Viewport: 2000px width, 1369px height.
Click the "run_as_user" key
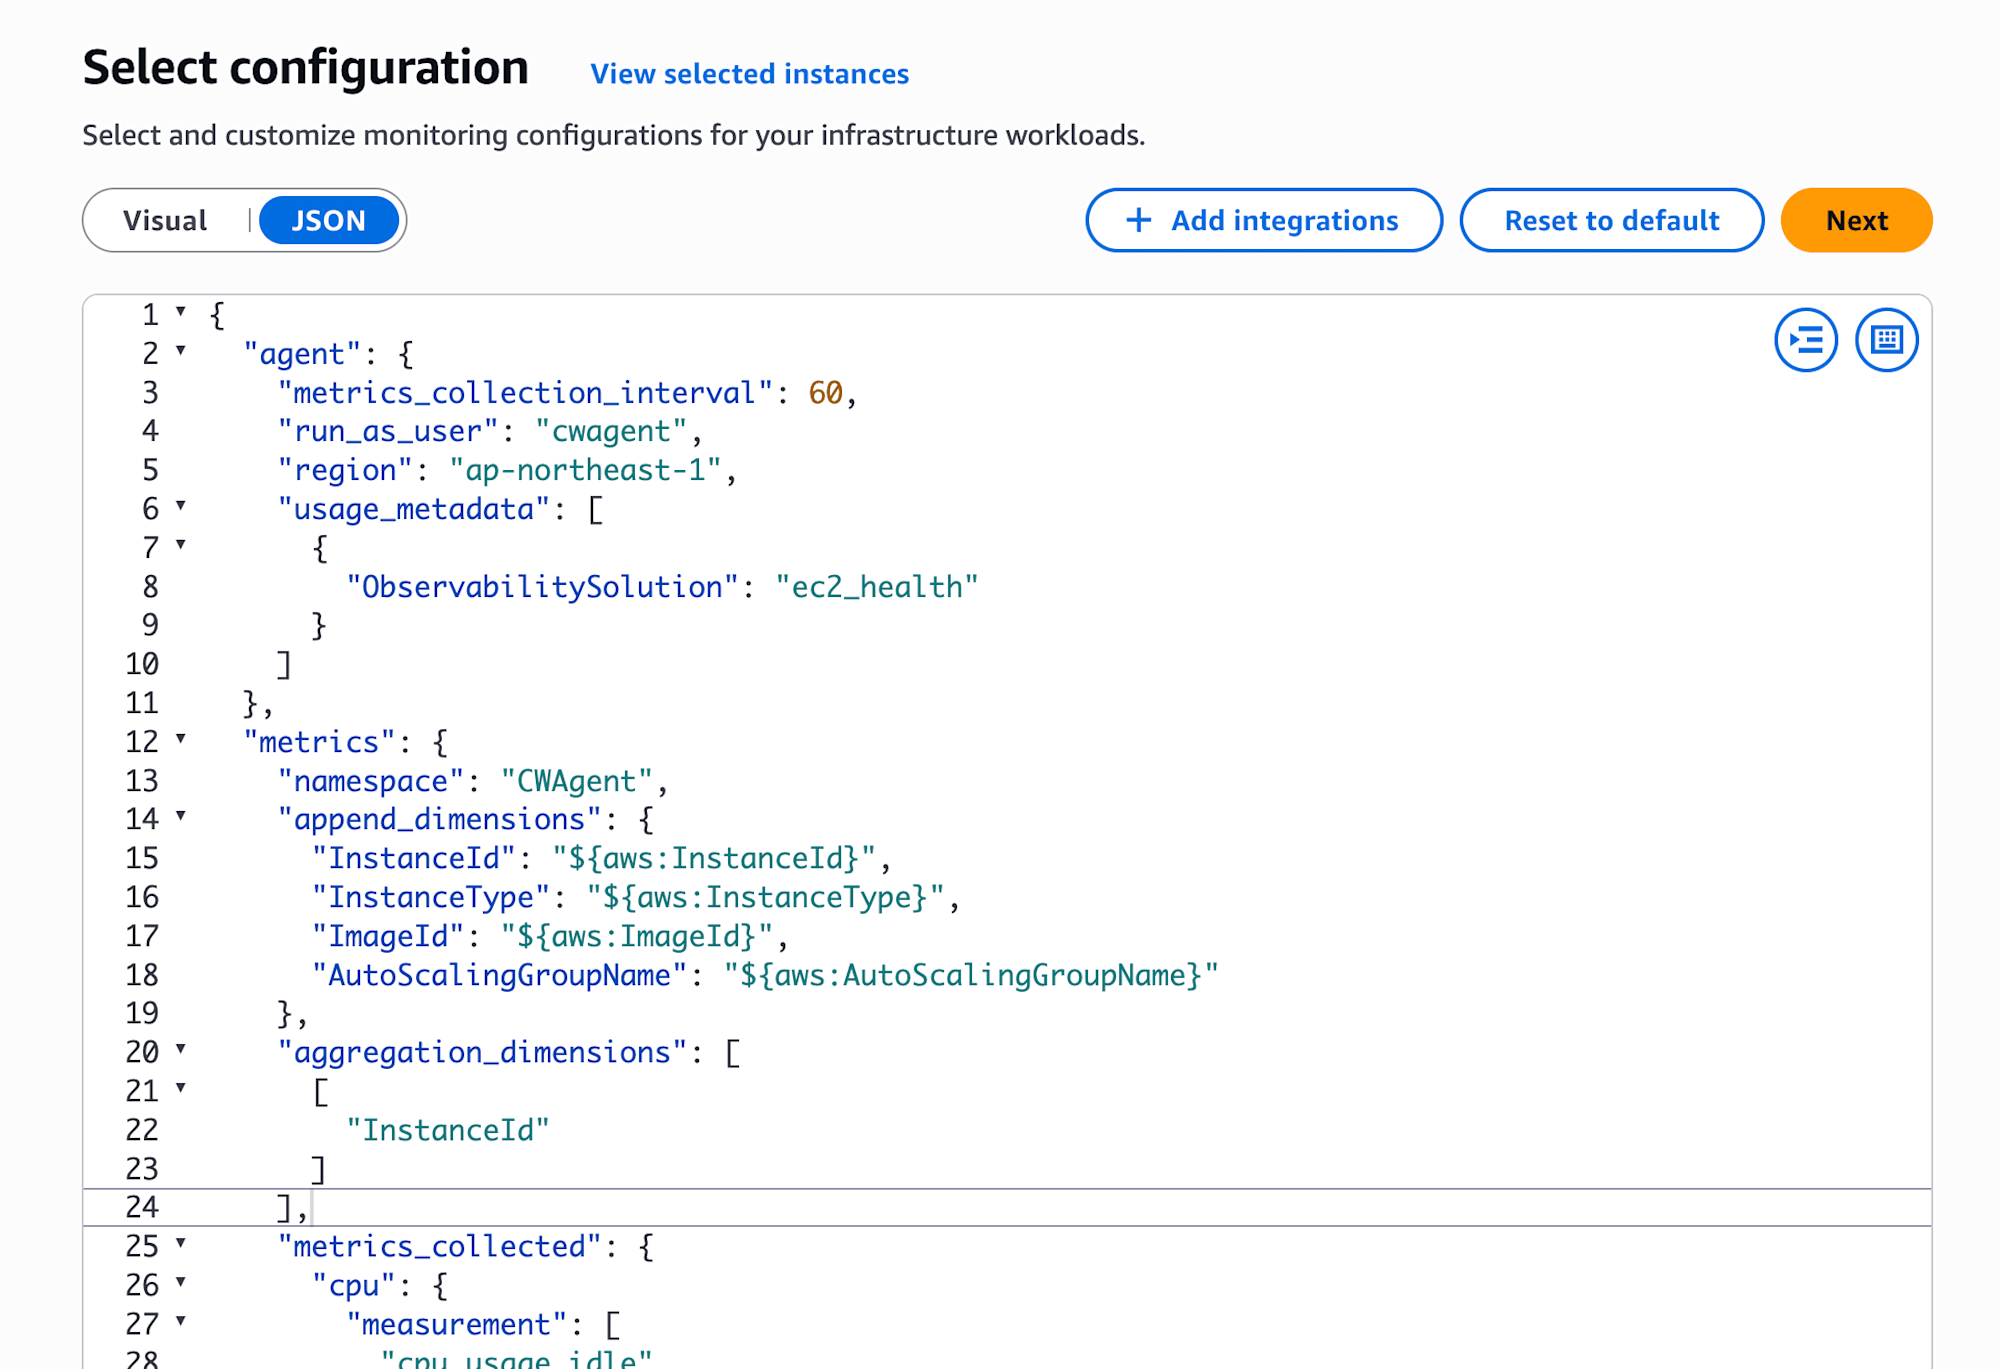point(387,432)
